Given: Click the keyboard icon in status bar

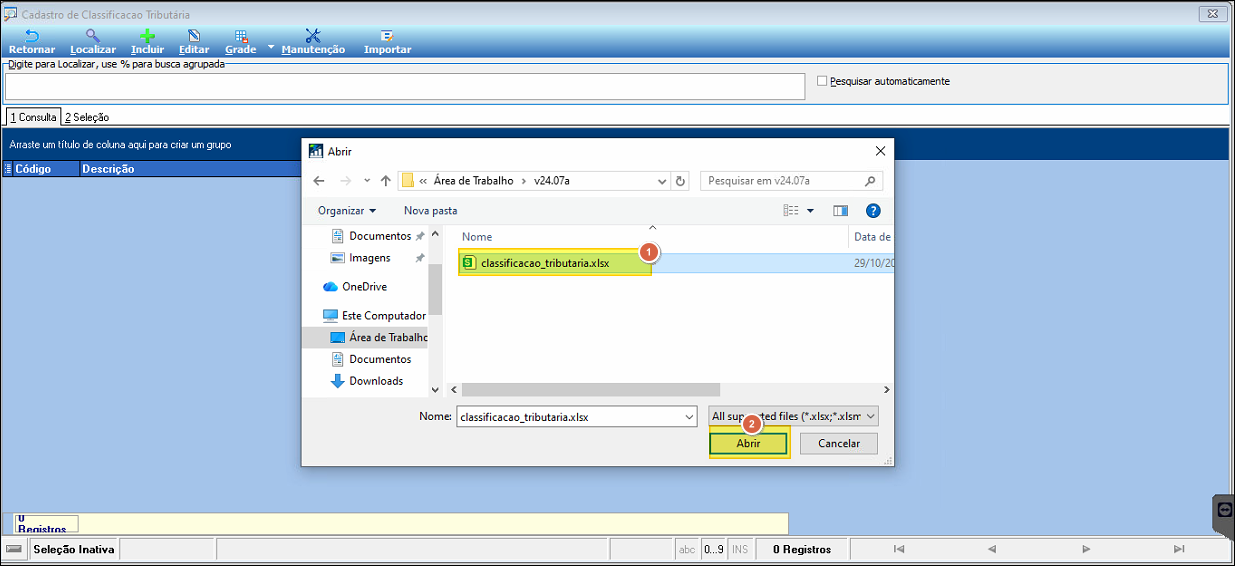Looking at the screenshot, I should [x=14, y=549].
